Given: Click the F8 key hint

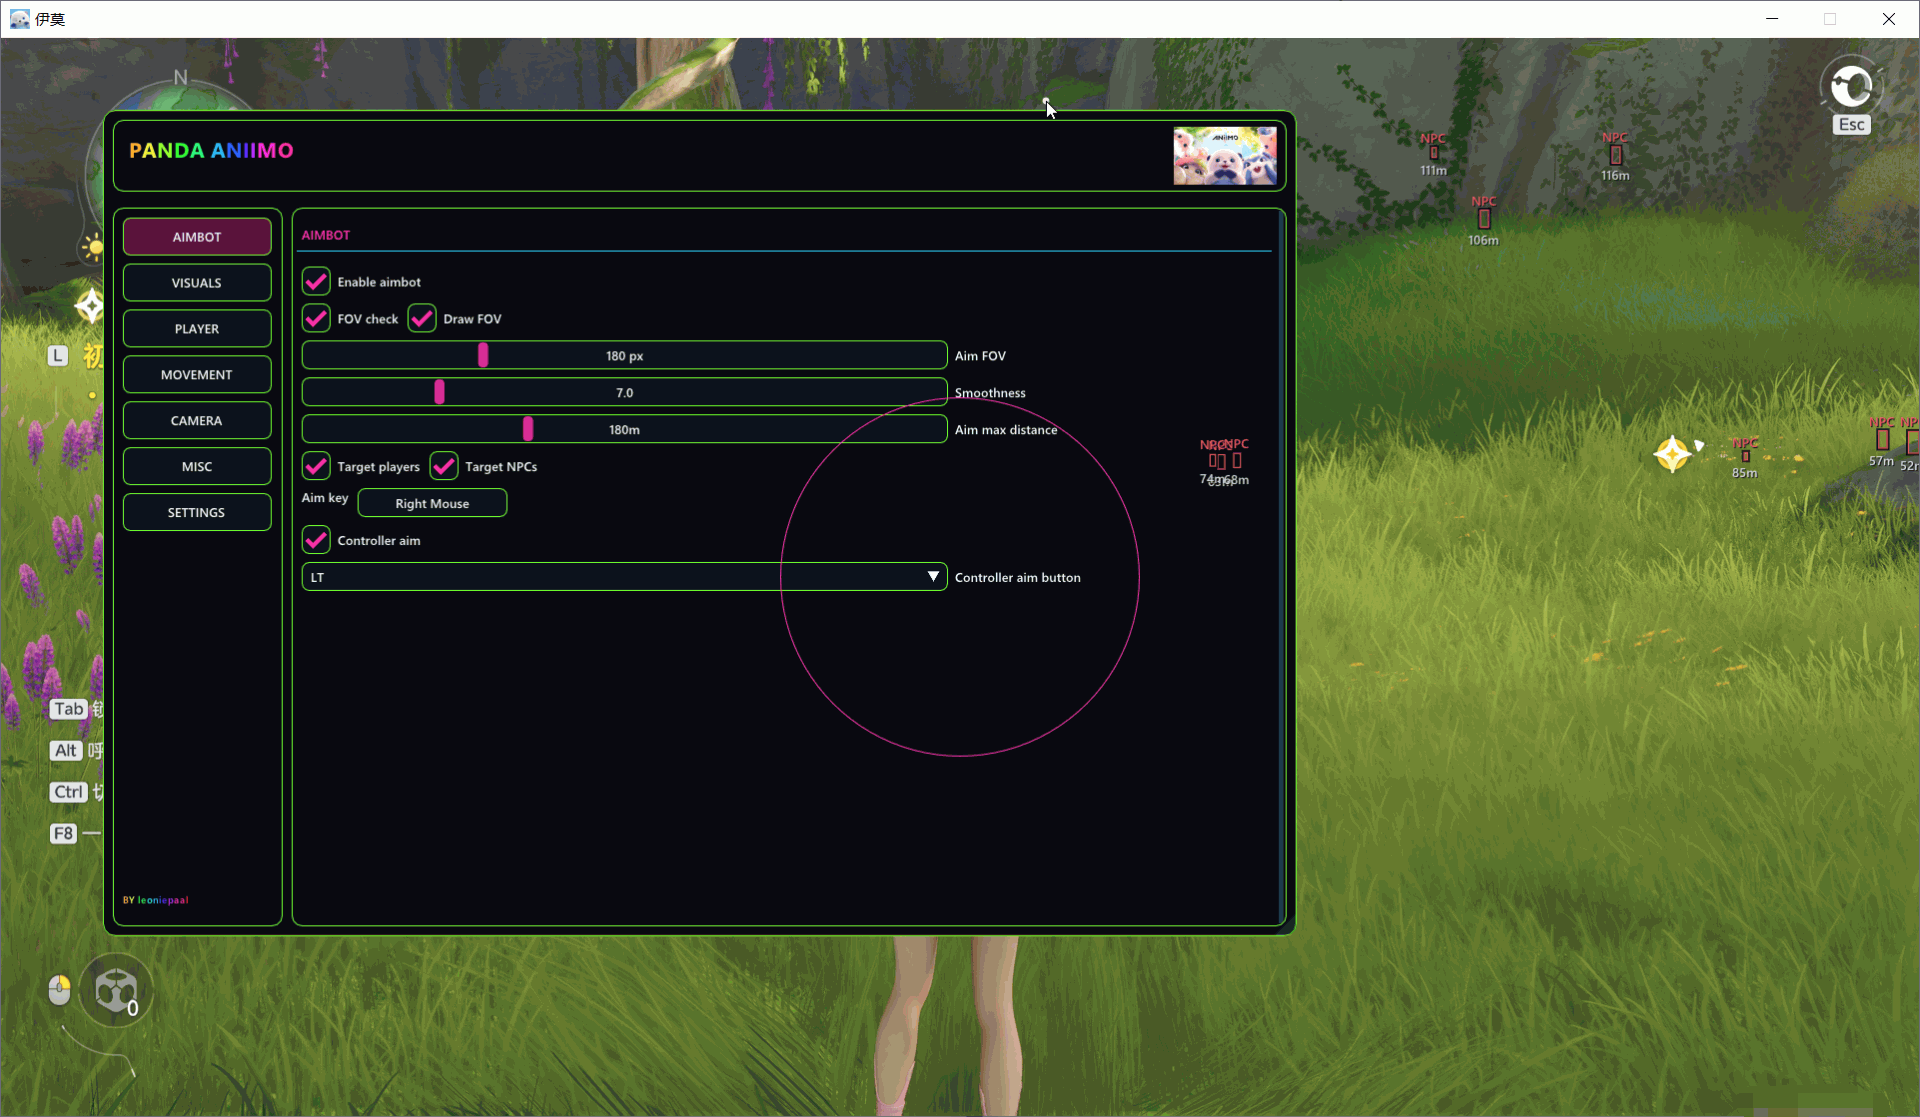Looking at the screenshot, I should pos(64,834).
